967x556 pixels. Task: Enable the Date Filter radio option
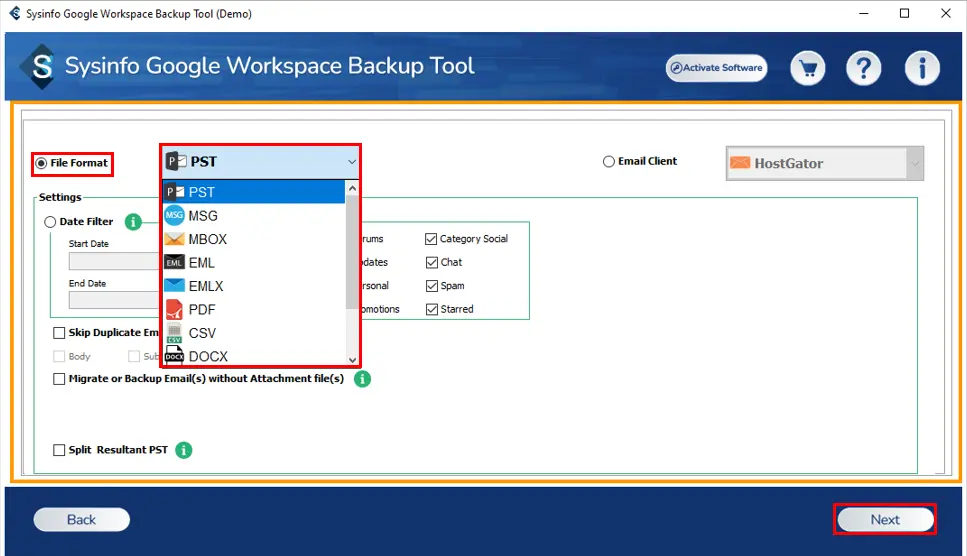click(x=51, y=222)
